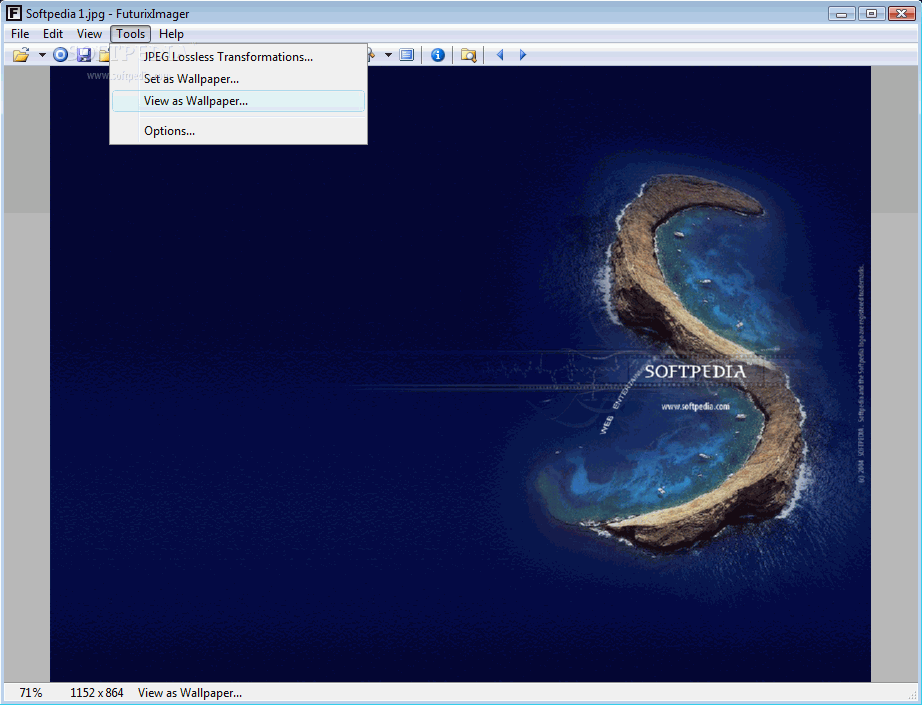Viewport: 922px width, 705px height.
Task: Open the File menu
Action: click(x=20, y=34)
